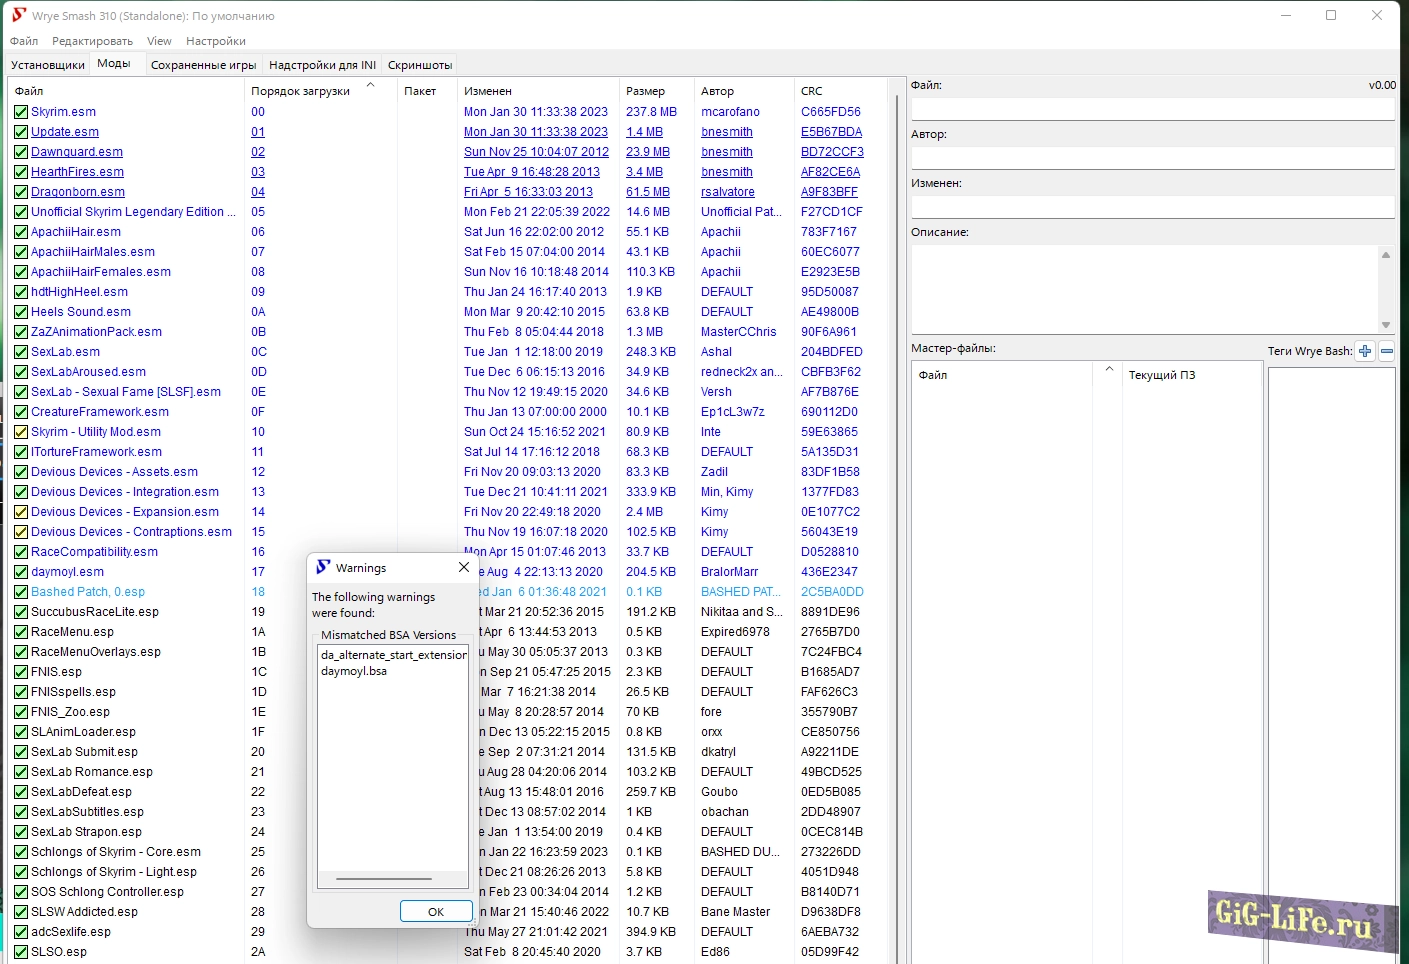Toggle the Skyrim - Utility Mod.esm checkbox
1409x964 pixels.
(x=21, y=432)
